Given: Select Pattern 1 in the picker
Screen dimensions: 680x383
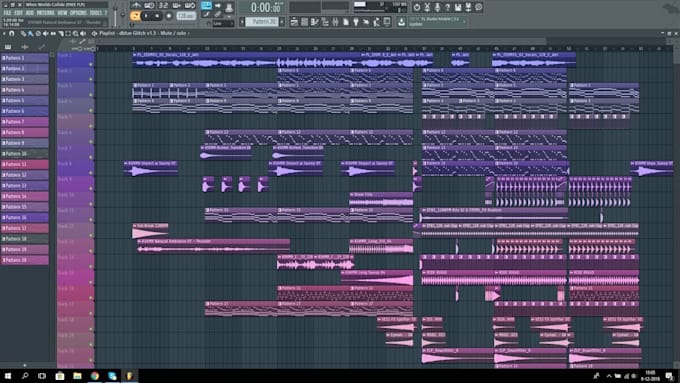Looking at the screenshot, I should (25, 58).
